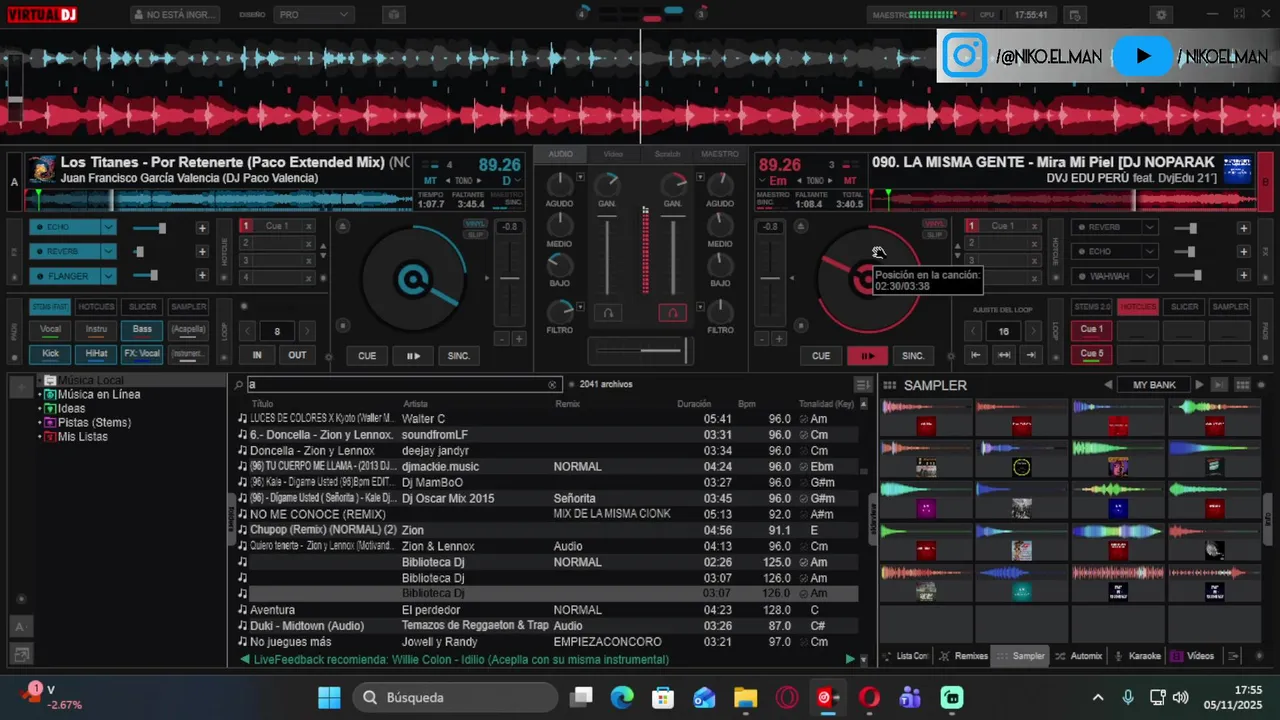The width and height of the screenshot is (1280, 720).
Task: Set the loop in point on deck B
Action: [x=976, y=355]
